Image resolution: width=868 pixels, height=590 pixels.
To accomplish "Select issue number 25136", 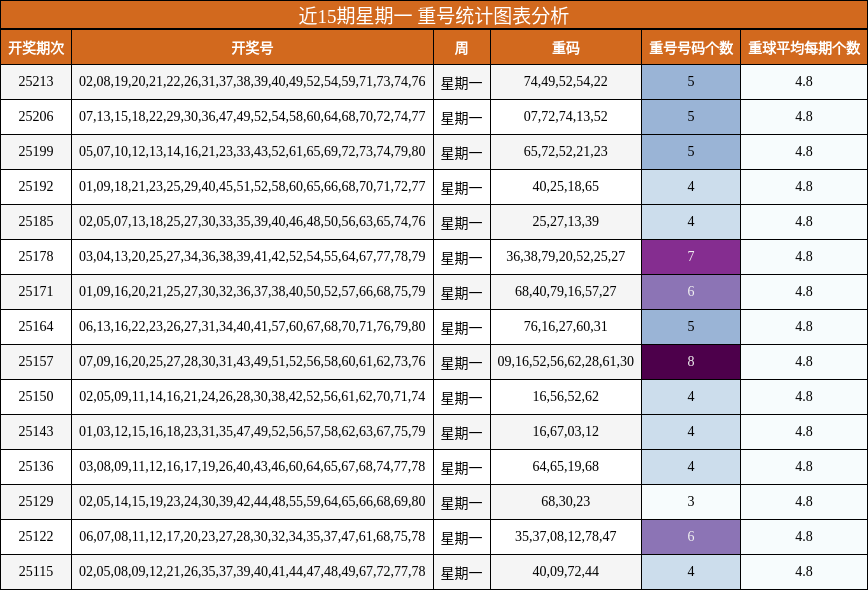I will pos(36,466).
